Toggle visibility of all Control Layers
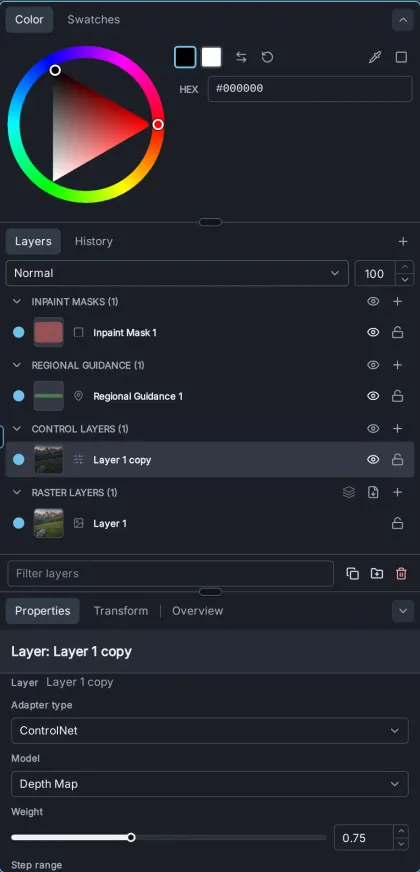The image size is (420, 872). 373,429
